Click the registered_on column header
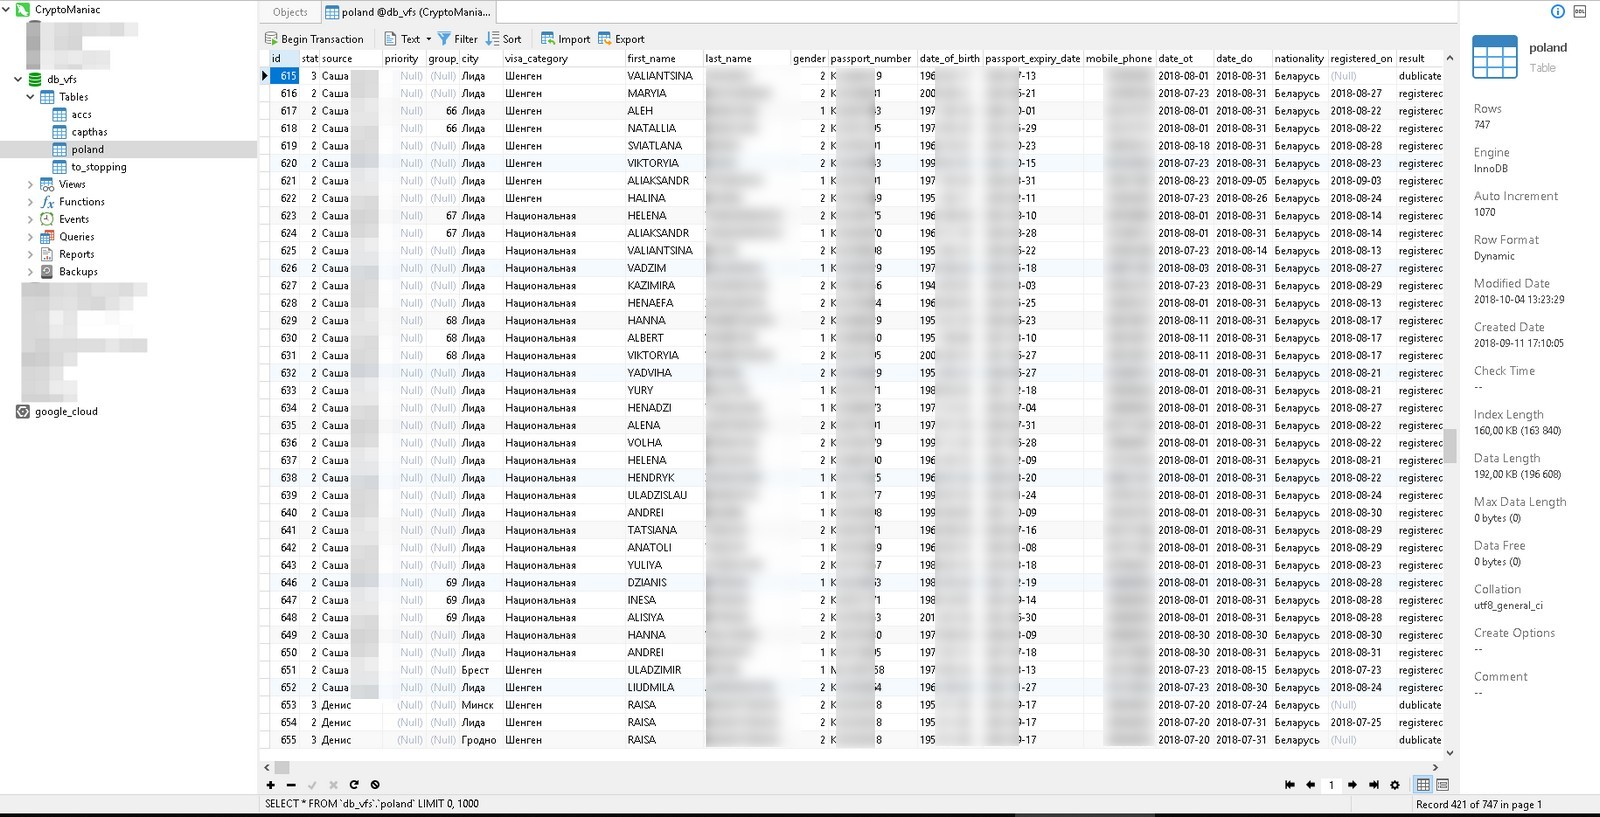Viewport: 1600px width, 817px height. (1361, 58)
